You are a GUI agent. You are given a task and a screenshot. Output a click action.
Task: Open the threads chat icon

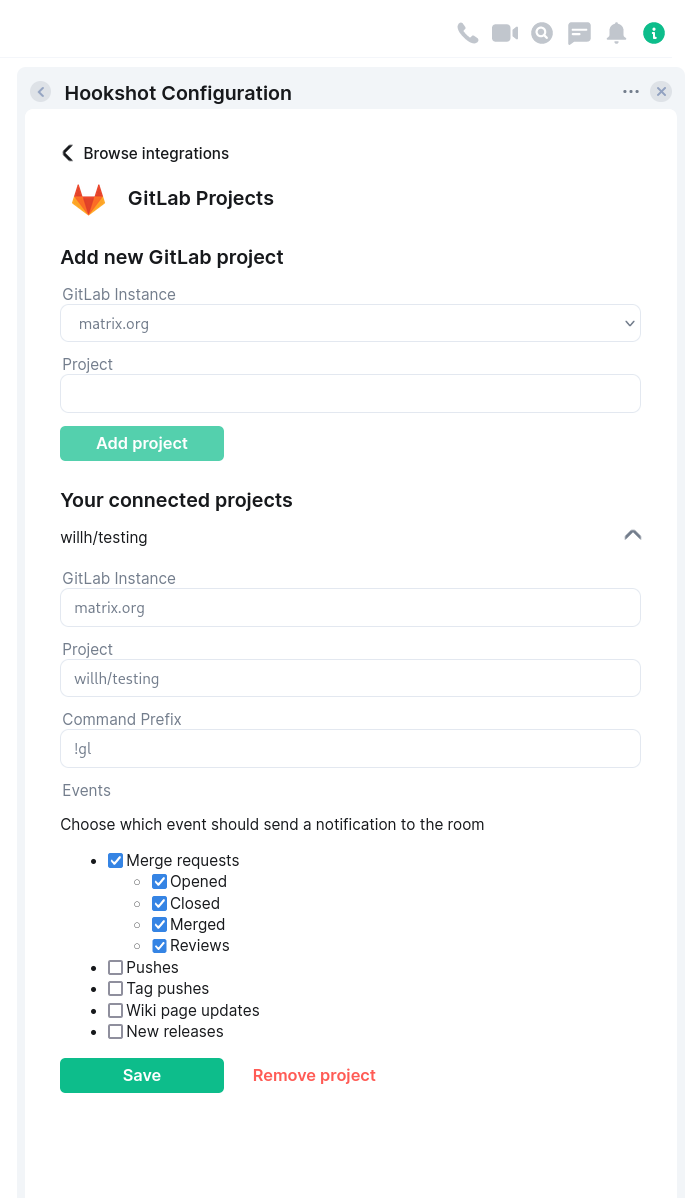pyautogui.click(x=579, y=33)
